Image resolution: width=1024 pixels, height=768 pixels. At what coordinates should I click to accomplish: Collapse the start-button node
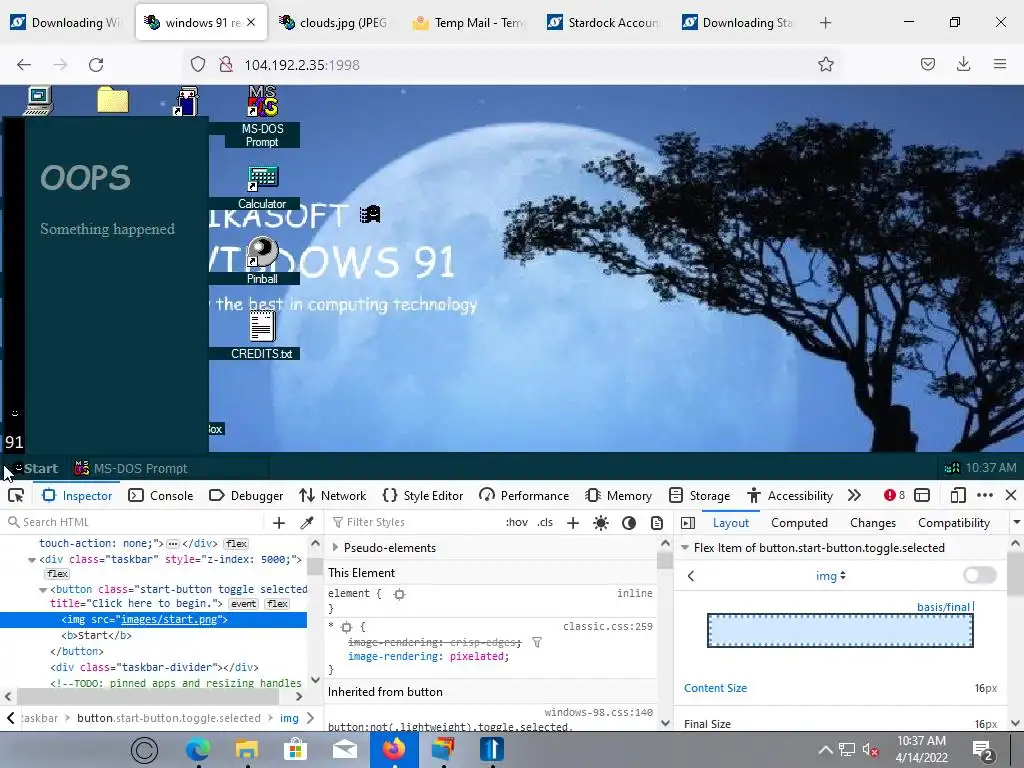pos(43,590)
